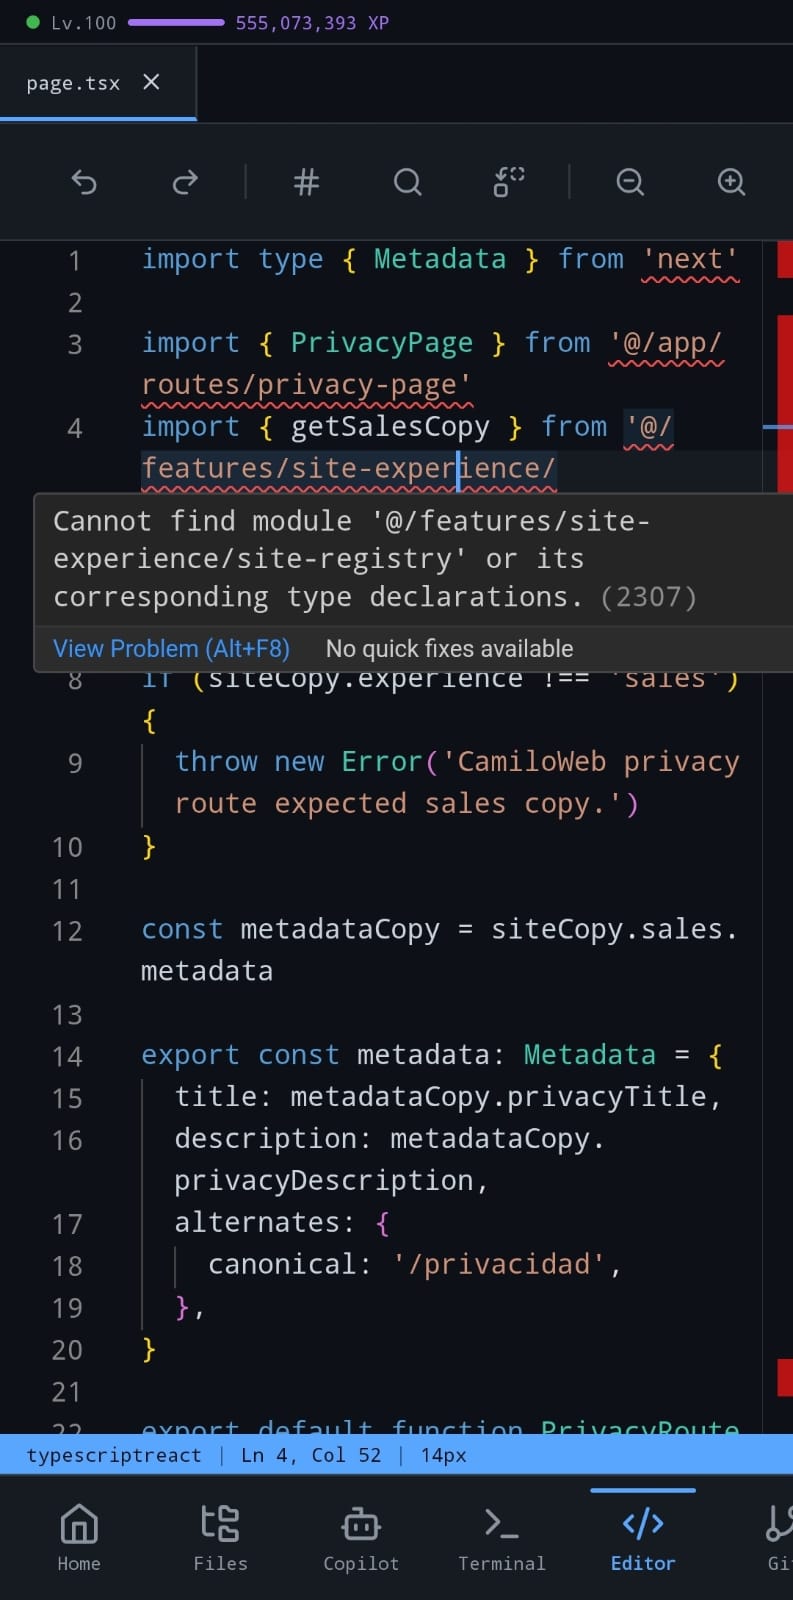Click View Problem (Alt+F8) link
The height and width of the screenshot is (1600, 793).
[x=171, y=649]
